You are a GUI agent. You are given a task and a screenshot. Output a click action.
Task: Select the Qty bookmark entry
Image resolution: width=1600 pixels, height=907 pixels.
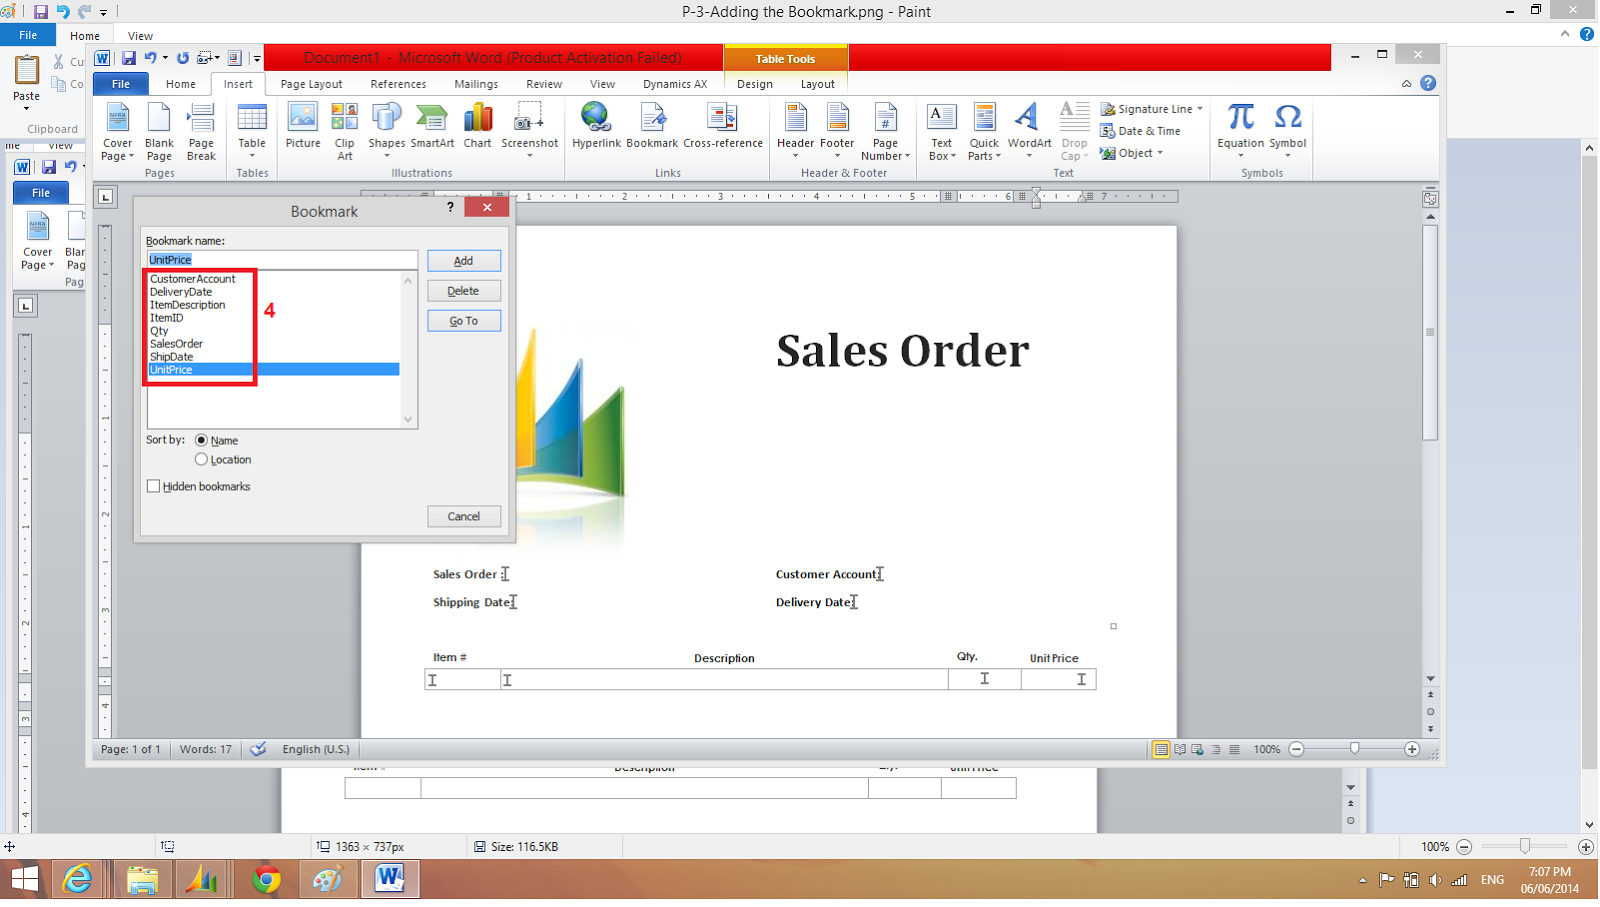point(159,331)
